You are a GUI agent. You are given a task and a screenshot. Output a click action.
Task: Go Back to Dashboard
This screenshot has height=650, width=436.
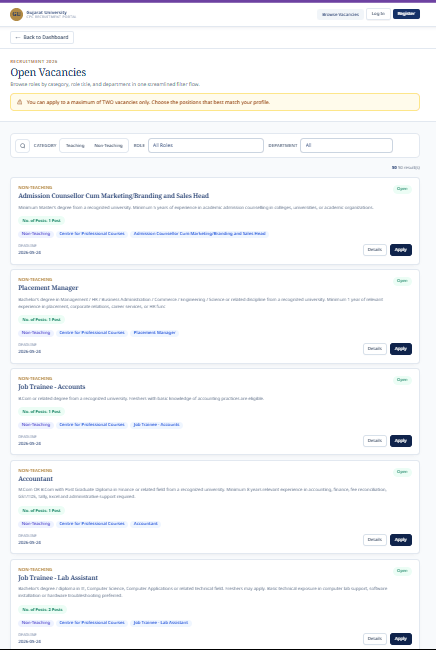[x=42, y=37]
